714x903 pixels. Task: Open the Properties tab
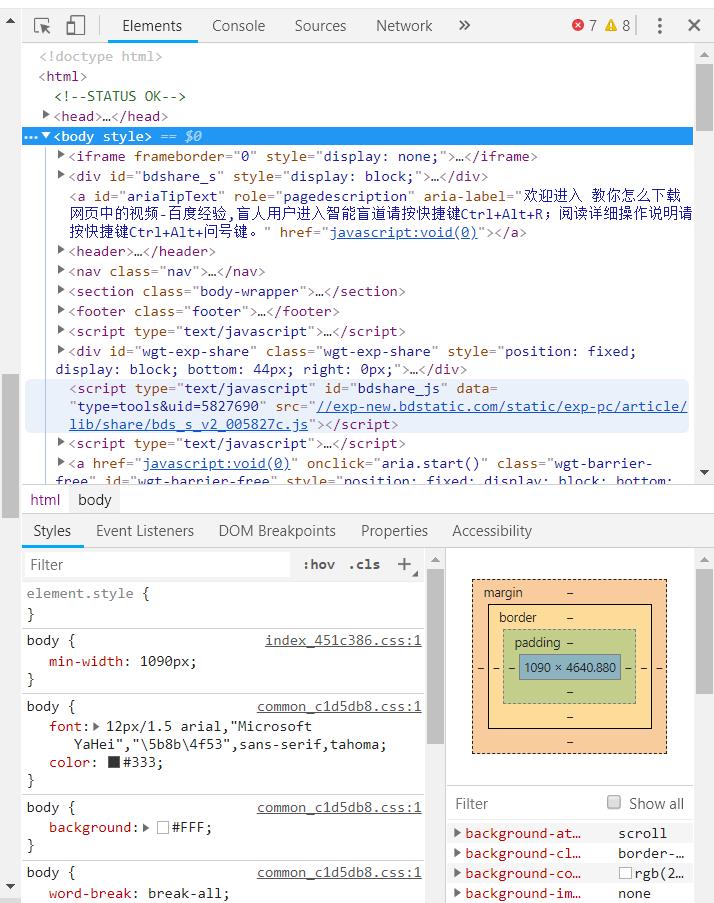(x=394, y=531)
